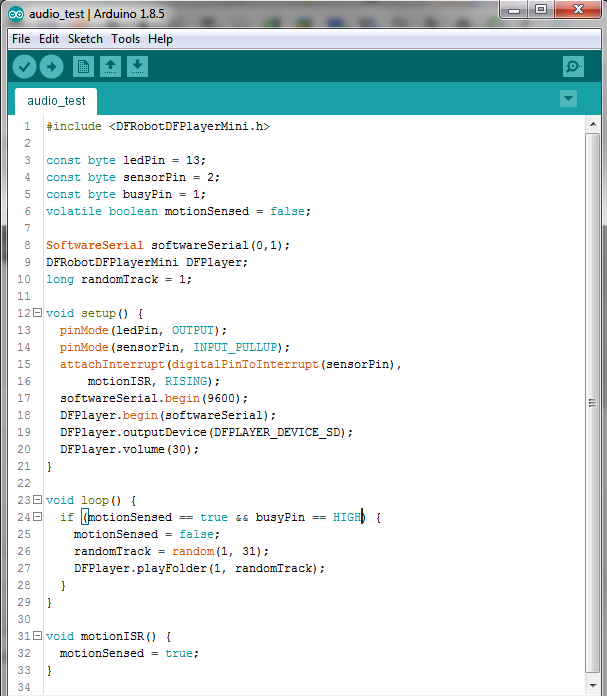The image size is (607, 696).
Task: Click the vertical scrollbar thumb
Action: (x=593, y=403)
